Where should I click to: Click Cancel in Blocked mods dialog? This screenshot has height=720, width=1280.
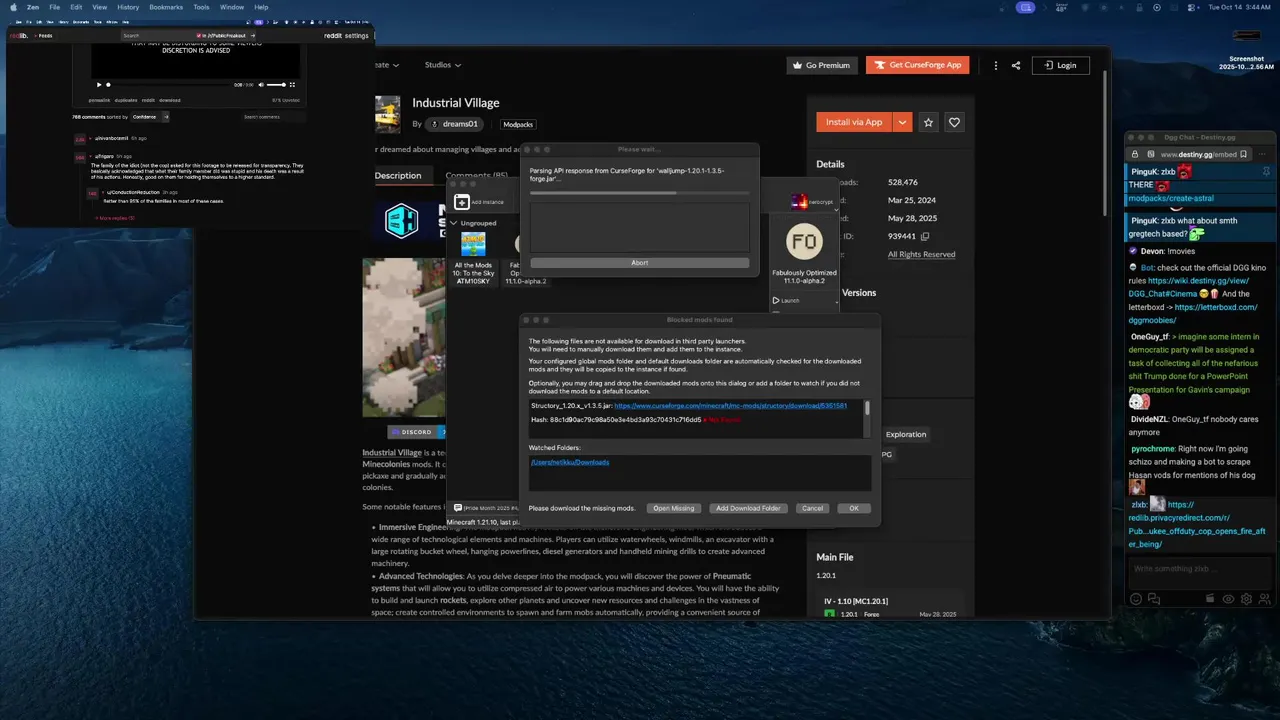click(812, 508)
